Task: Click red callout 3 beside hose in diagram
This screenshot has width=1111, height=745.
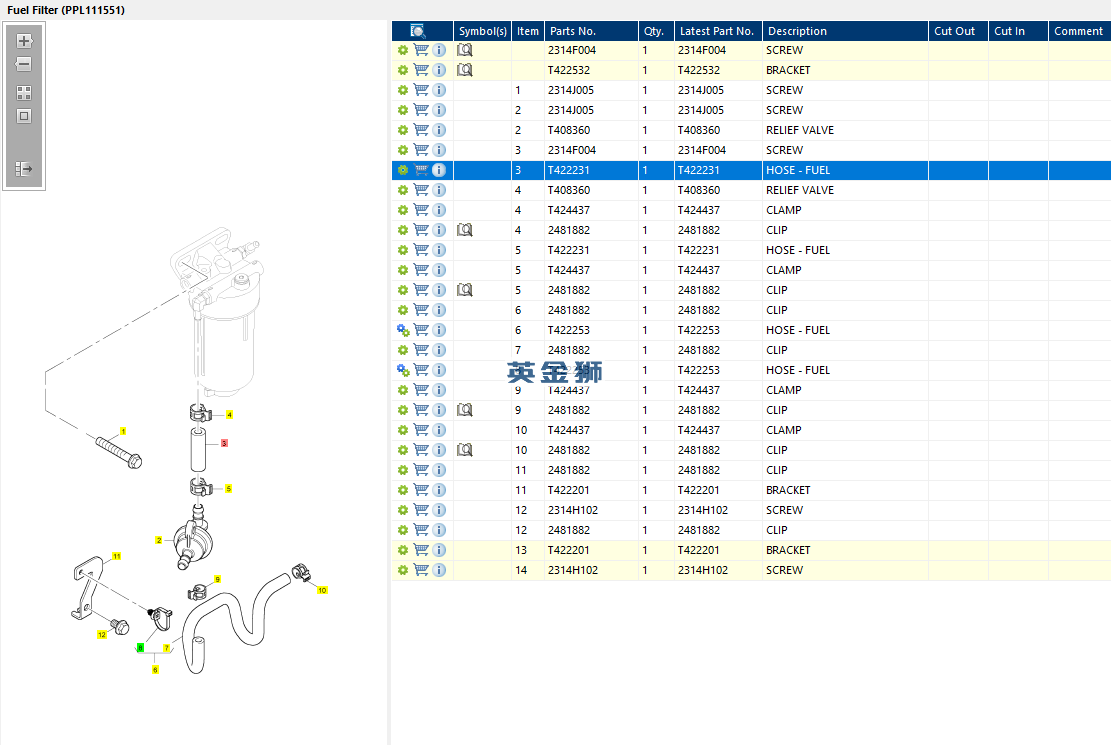Action: tap(224, 443)
